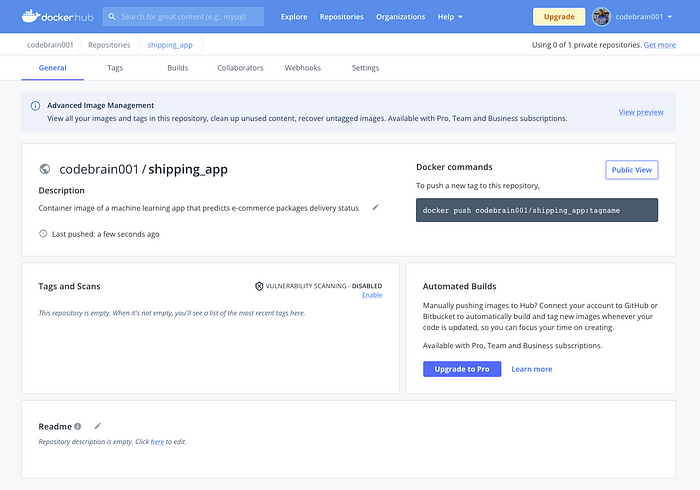Click shipping_app in the breadcrumb
The width and height of the screenshot is (700, 490).
[170, 45]
